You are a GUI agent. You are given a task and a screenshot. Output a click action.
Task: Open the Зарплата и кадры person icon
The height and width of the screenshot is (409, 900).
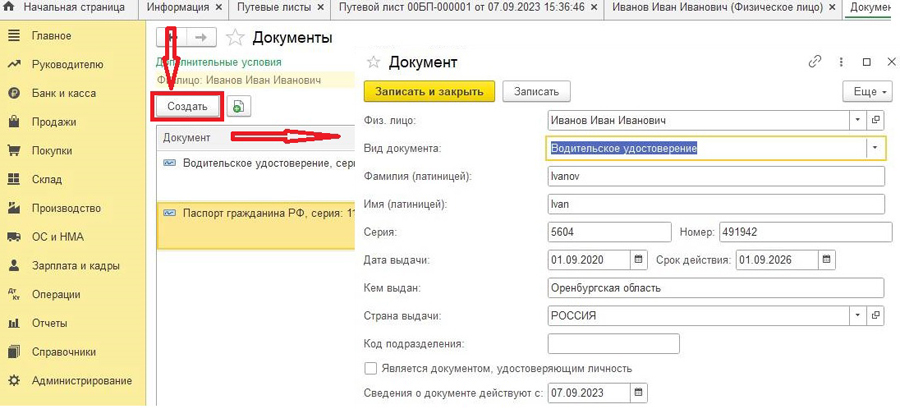pyautogui.click(x=14, y=266)
